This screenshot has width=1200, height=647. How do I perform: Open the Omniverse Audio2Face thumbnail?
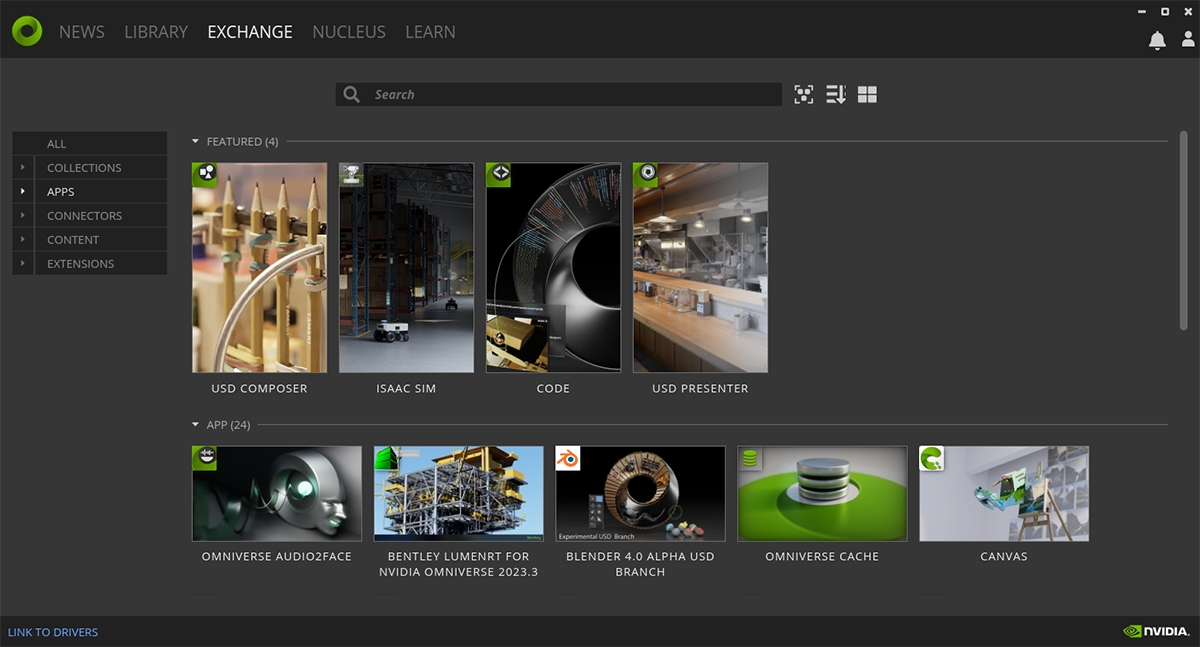pyautogui.click(x=277, y=494)
